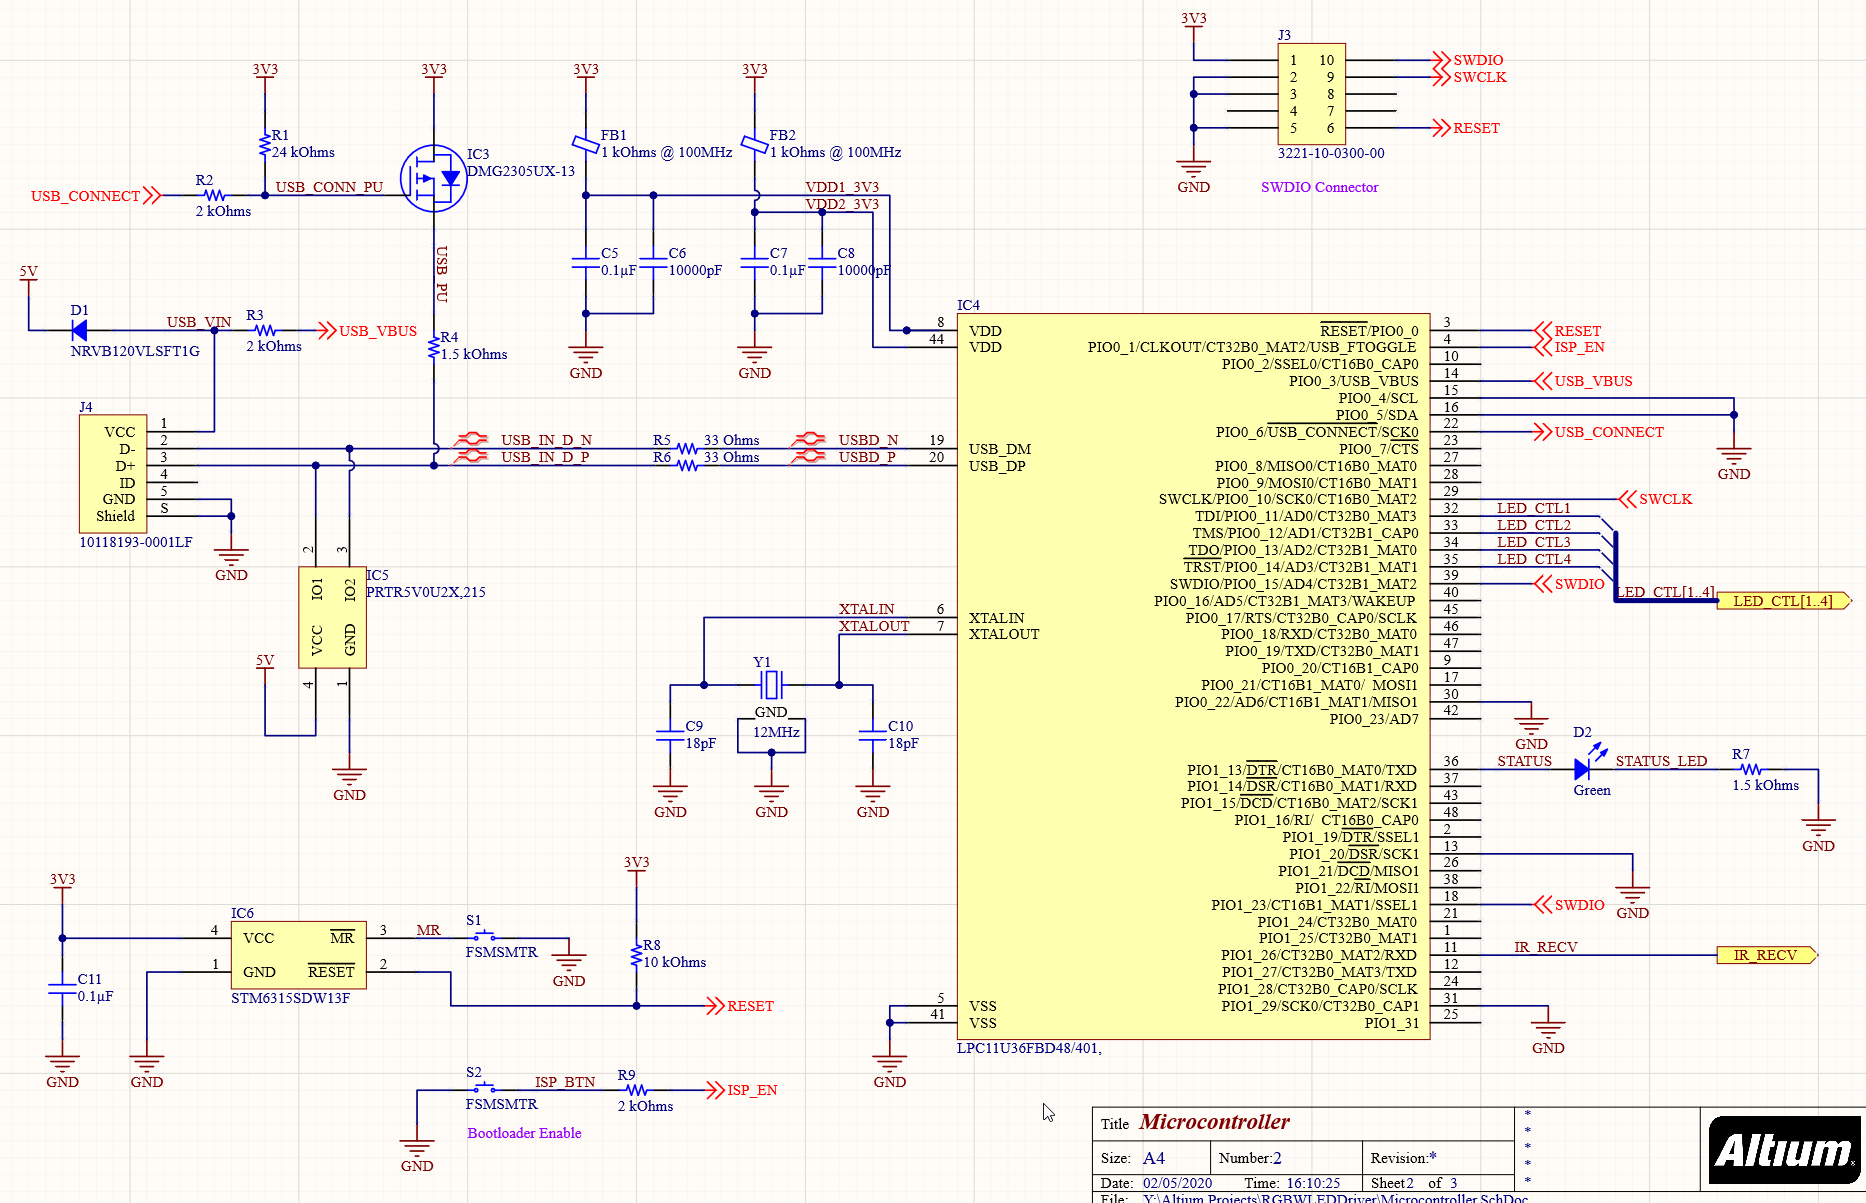Click the R2 resistor zigzag symbol
Screen dimensions: 1866x1203
point(214,195)
